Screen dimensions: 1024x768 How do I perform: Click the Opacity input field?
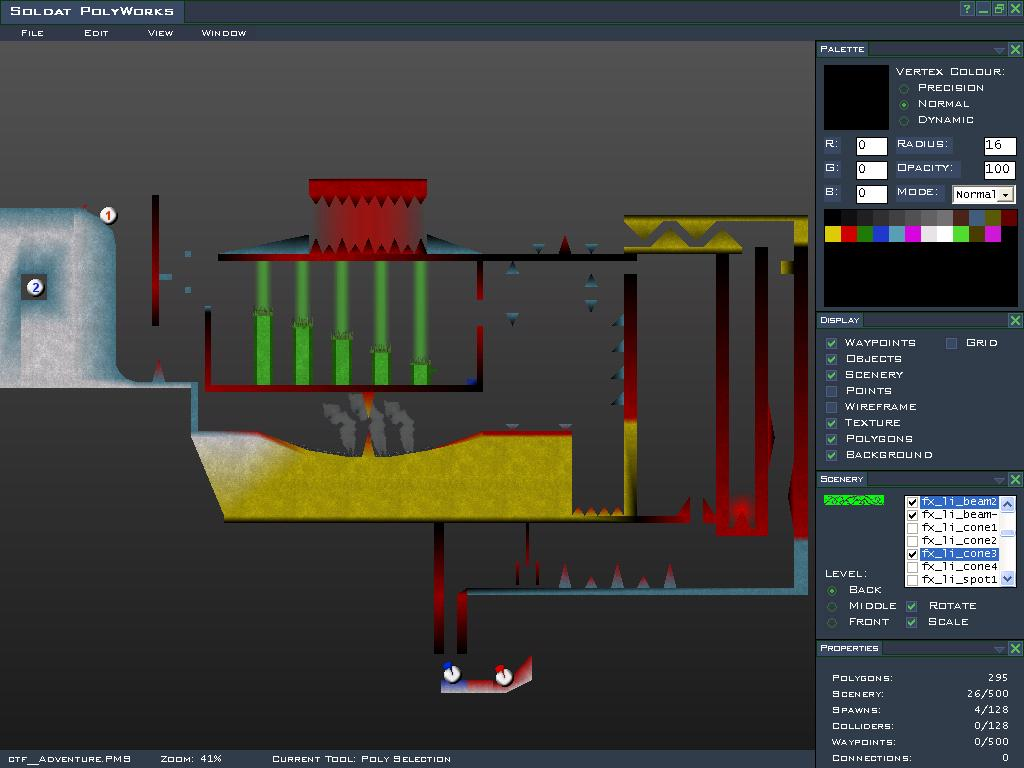tap(999, 170)
